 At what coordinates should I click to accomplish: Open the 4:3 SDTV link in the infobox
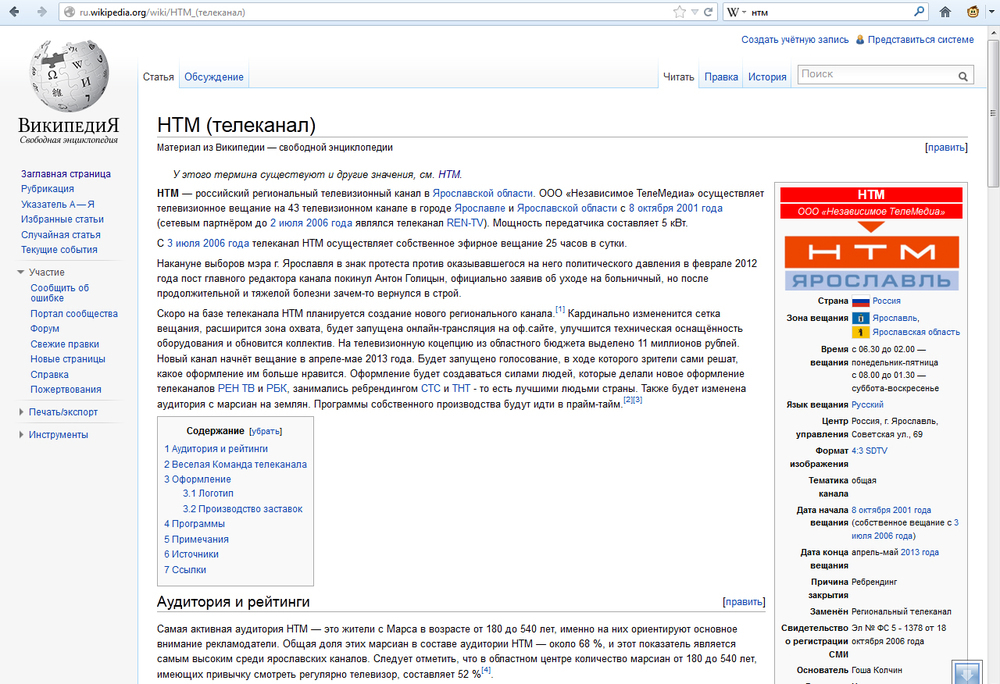tap(869, 451)
